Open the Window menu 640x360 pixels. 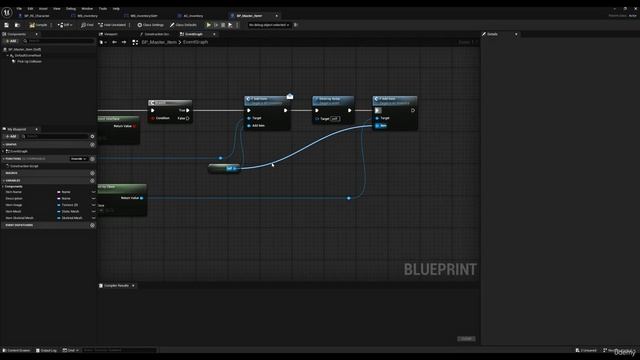tap(87, 9)
